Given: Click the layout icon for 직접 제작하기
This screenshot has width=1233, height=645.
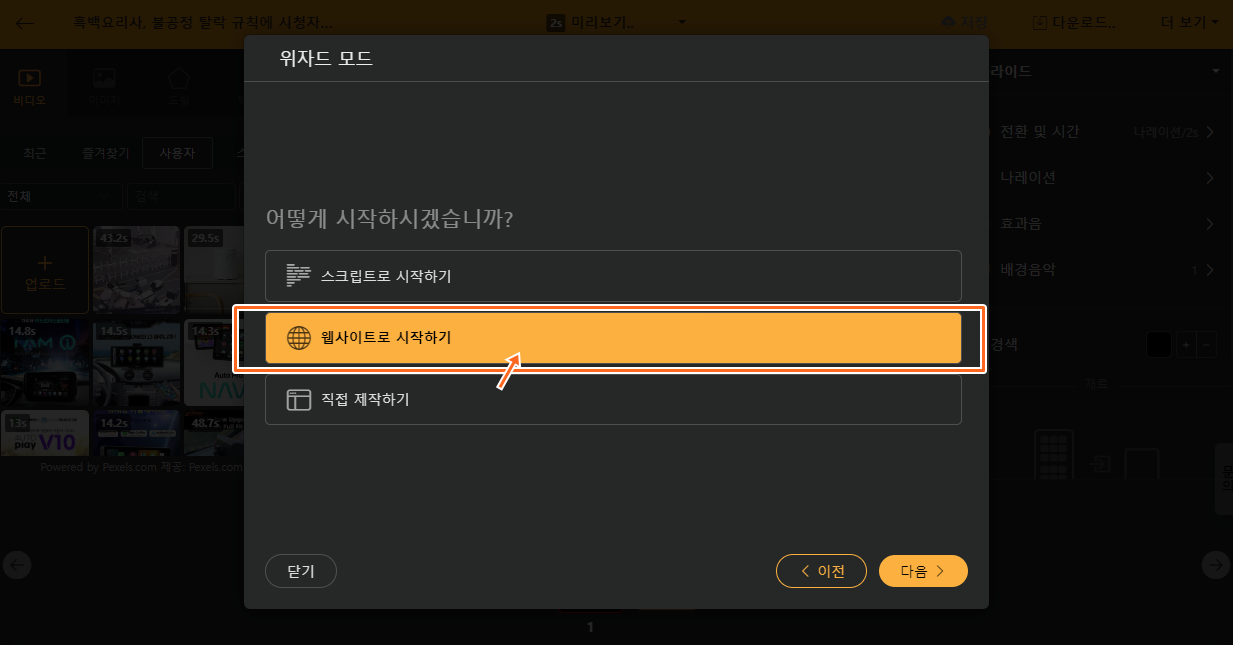Looking at the screenshot, I should click(299, 400).
